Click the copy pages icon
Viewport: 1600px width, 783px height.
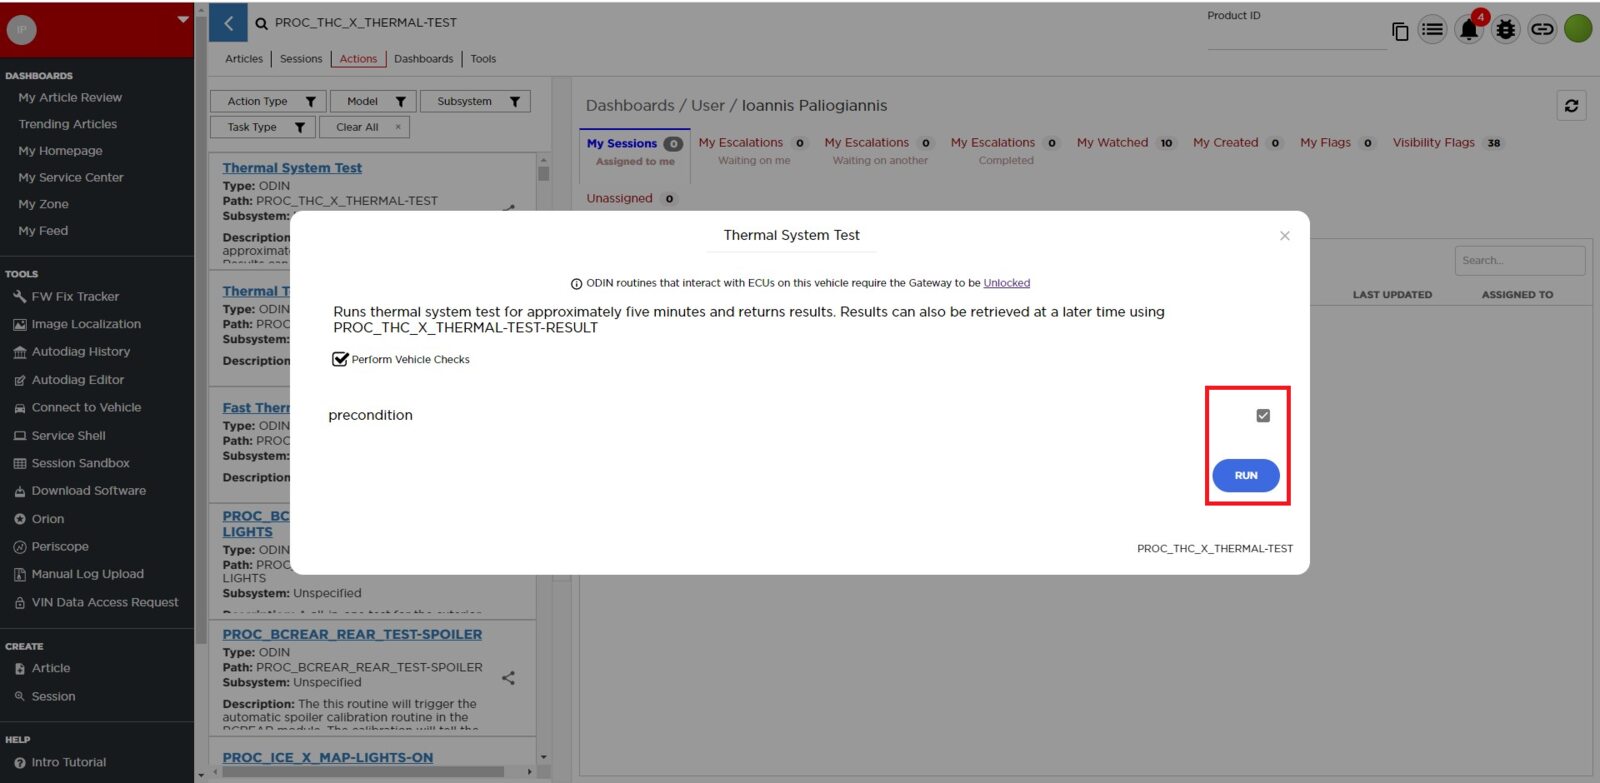(x=1400, y=32)
